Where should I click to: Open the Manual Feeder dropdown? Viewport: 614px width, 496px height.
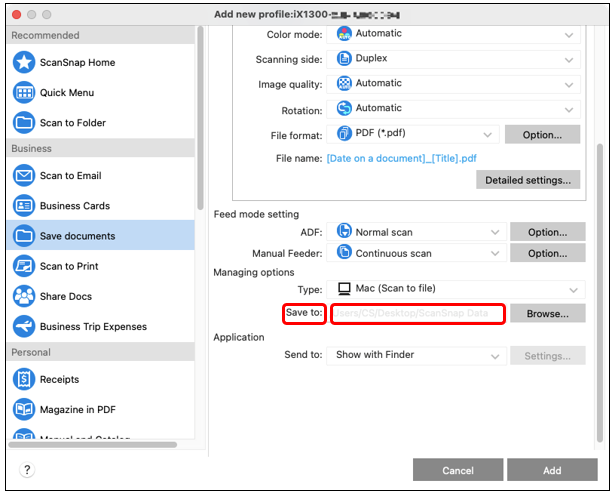(417, 253)
